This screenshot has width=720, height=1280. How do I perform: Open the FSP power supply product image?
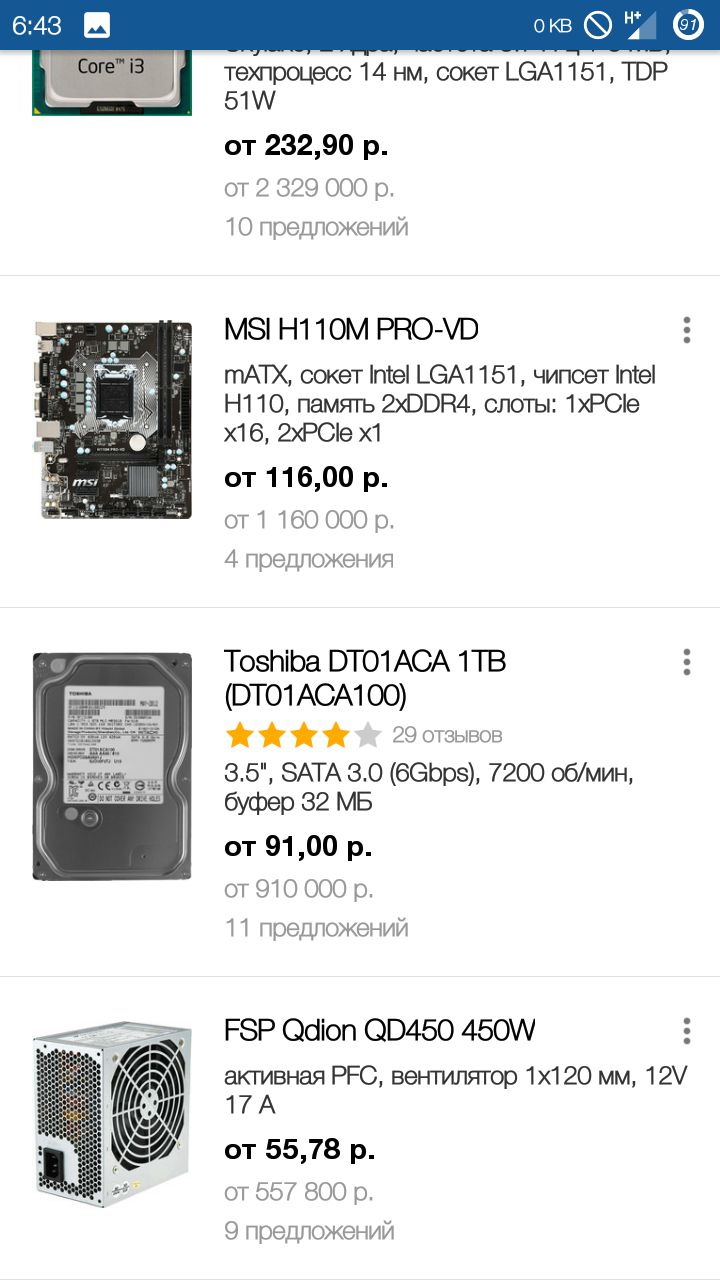112,1113
